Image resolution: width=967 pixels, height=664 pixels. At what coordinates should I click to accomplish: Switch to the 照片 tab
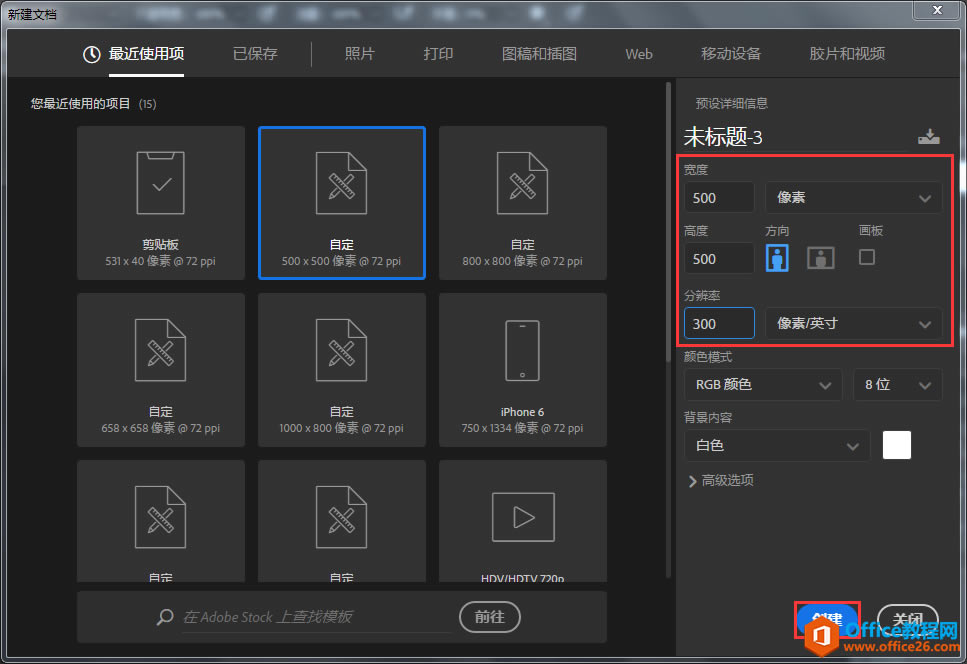click(360, 54)
